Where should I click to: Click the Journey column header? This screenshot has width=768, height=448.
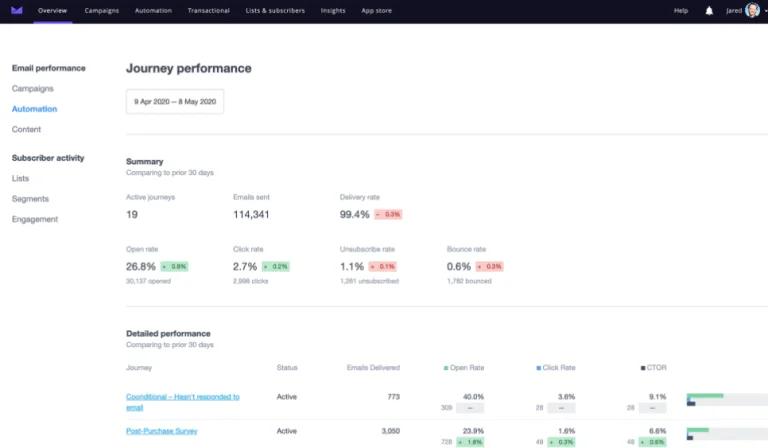[x=139, y=368]
